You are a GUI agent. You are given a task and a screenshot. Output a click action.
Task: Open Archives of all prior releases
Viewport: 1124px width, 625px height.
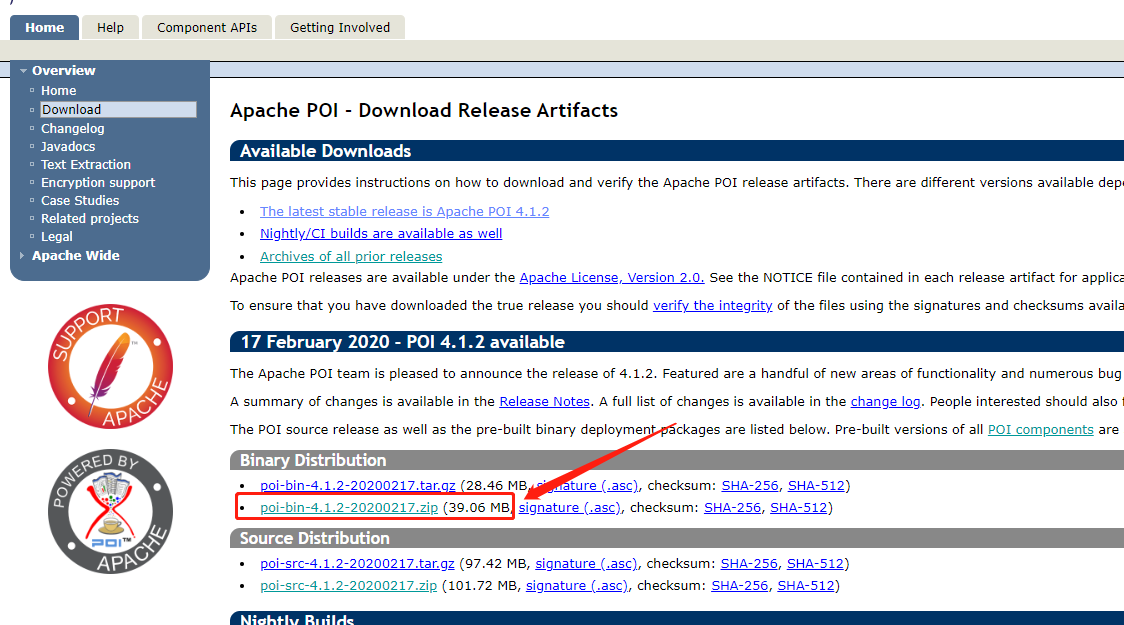tap(351, 257)
